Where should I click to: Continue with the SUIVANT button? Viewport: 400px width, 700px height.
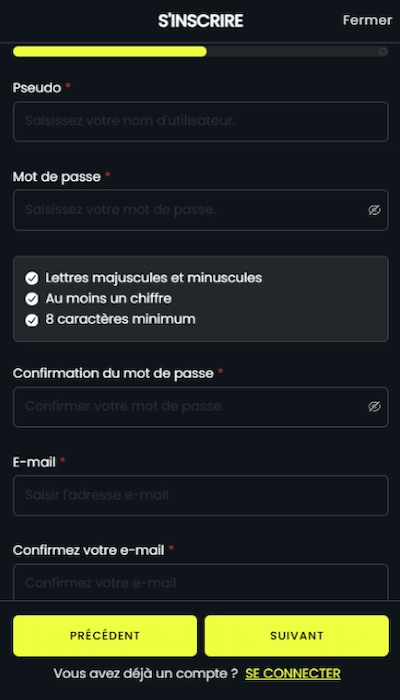(296, 636)
